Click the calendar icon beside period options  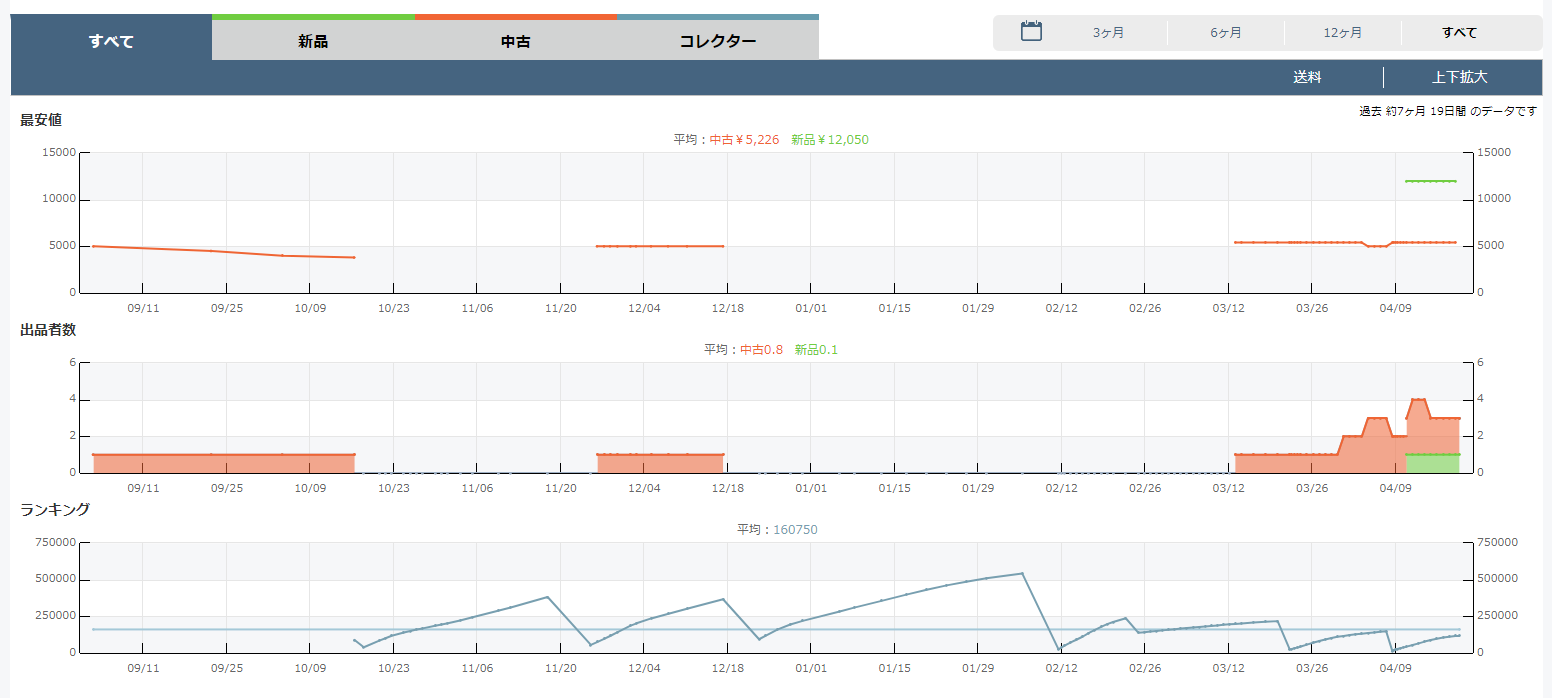[1031, 32]
